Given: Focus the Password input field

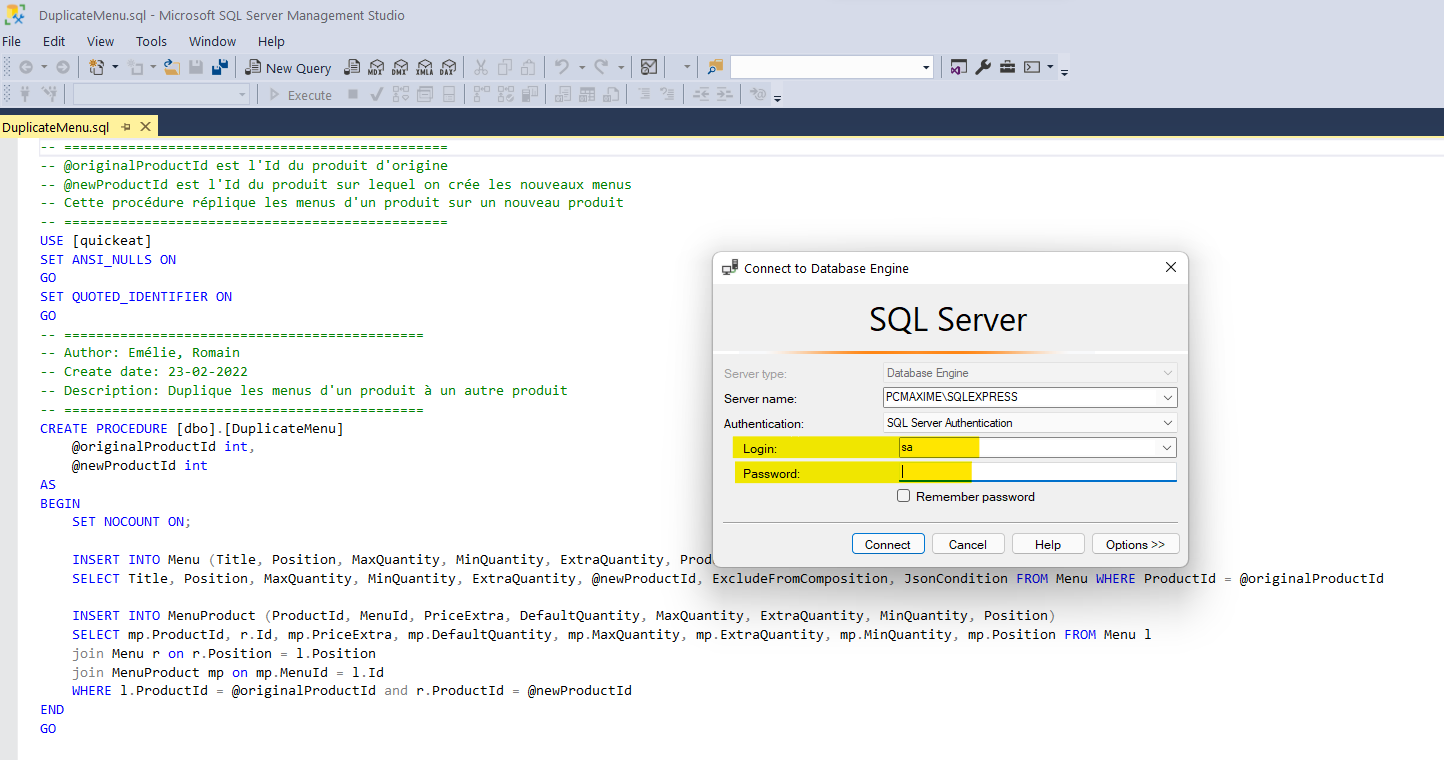Looking at the screenshot, I should click(x=1038, y=472).
